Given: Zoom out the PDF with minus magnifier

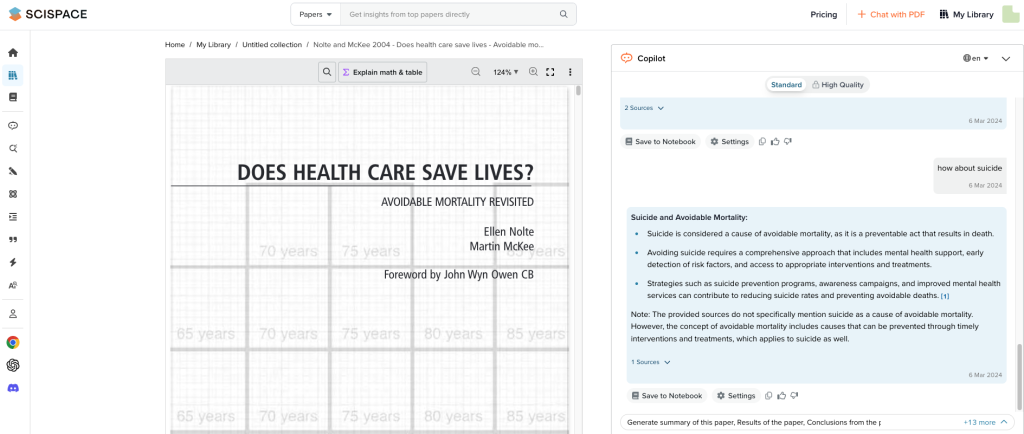Looking at the screenshot, I should (476, 72).
